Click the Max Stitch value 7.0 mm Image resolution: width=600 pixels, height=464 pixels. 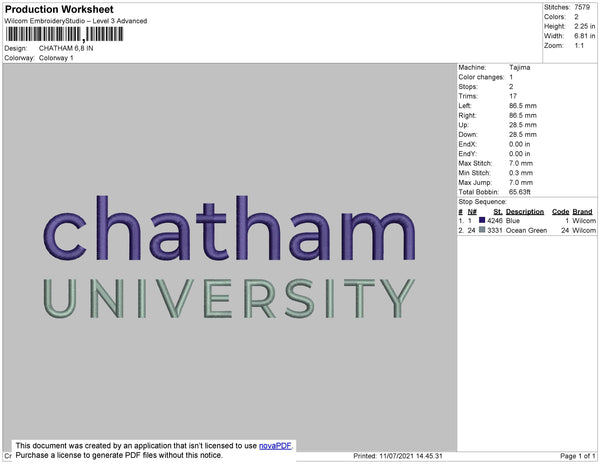pyautogui.click(x=520, y=163)
